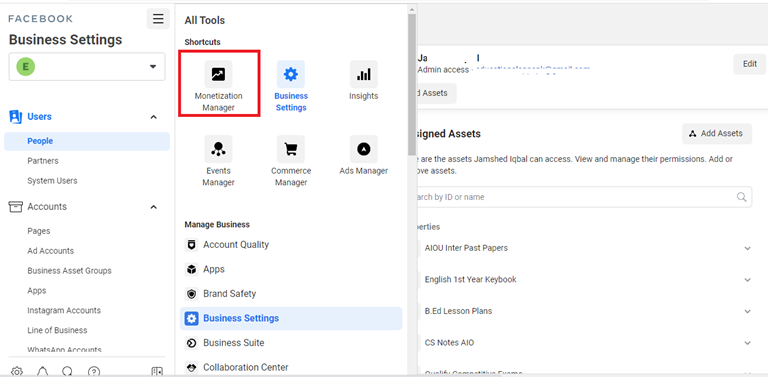
Task: Click the Collaboration Center label
Action: [246, 367]
